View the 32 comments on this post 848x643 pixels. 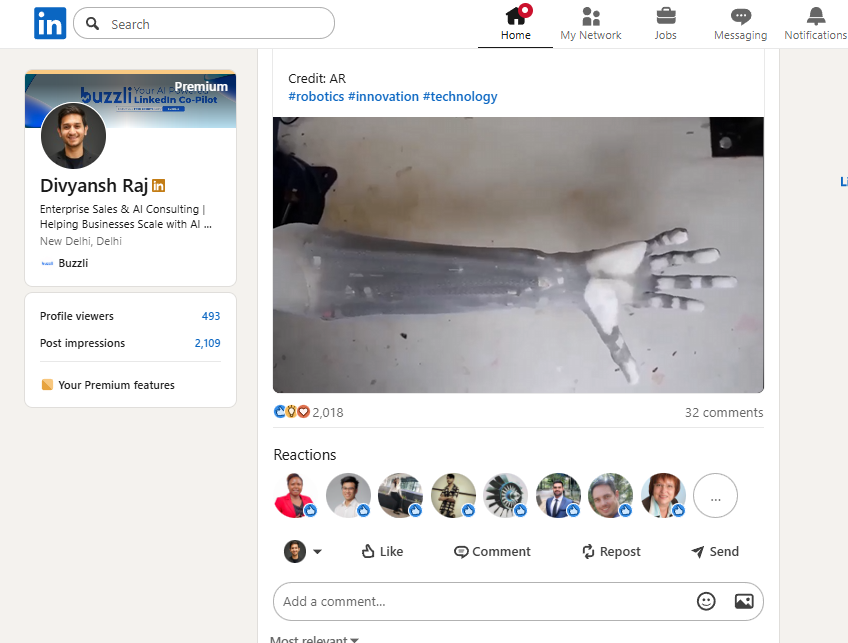[x=724, y=412]
